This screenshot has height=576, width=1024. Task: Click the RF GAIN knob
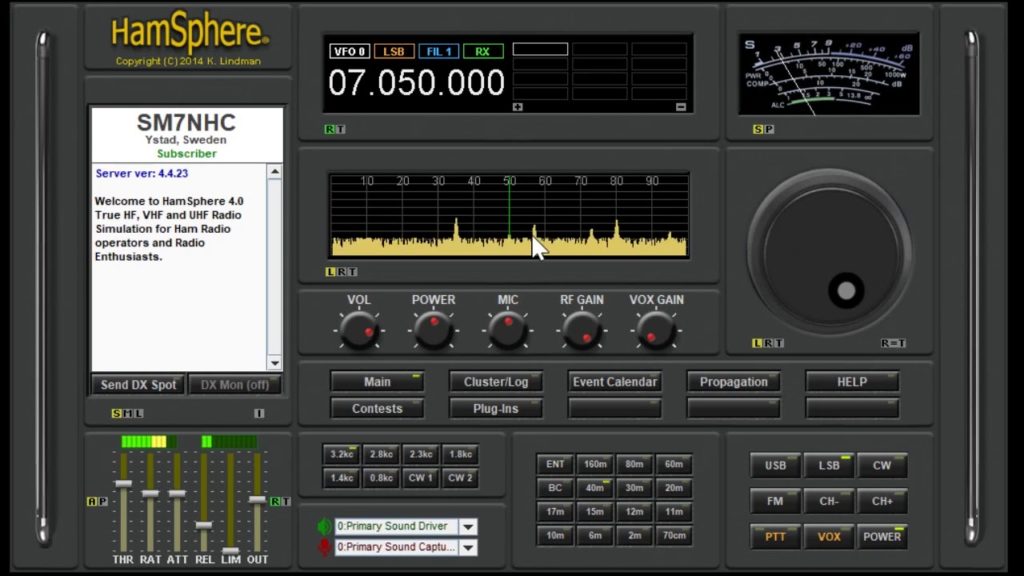click(x=581, y=330)
